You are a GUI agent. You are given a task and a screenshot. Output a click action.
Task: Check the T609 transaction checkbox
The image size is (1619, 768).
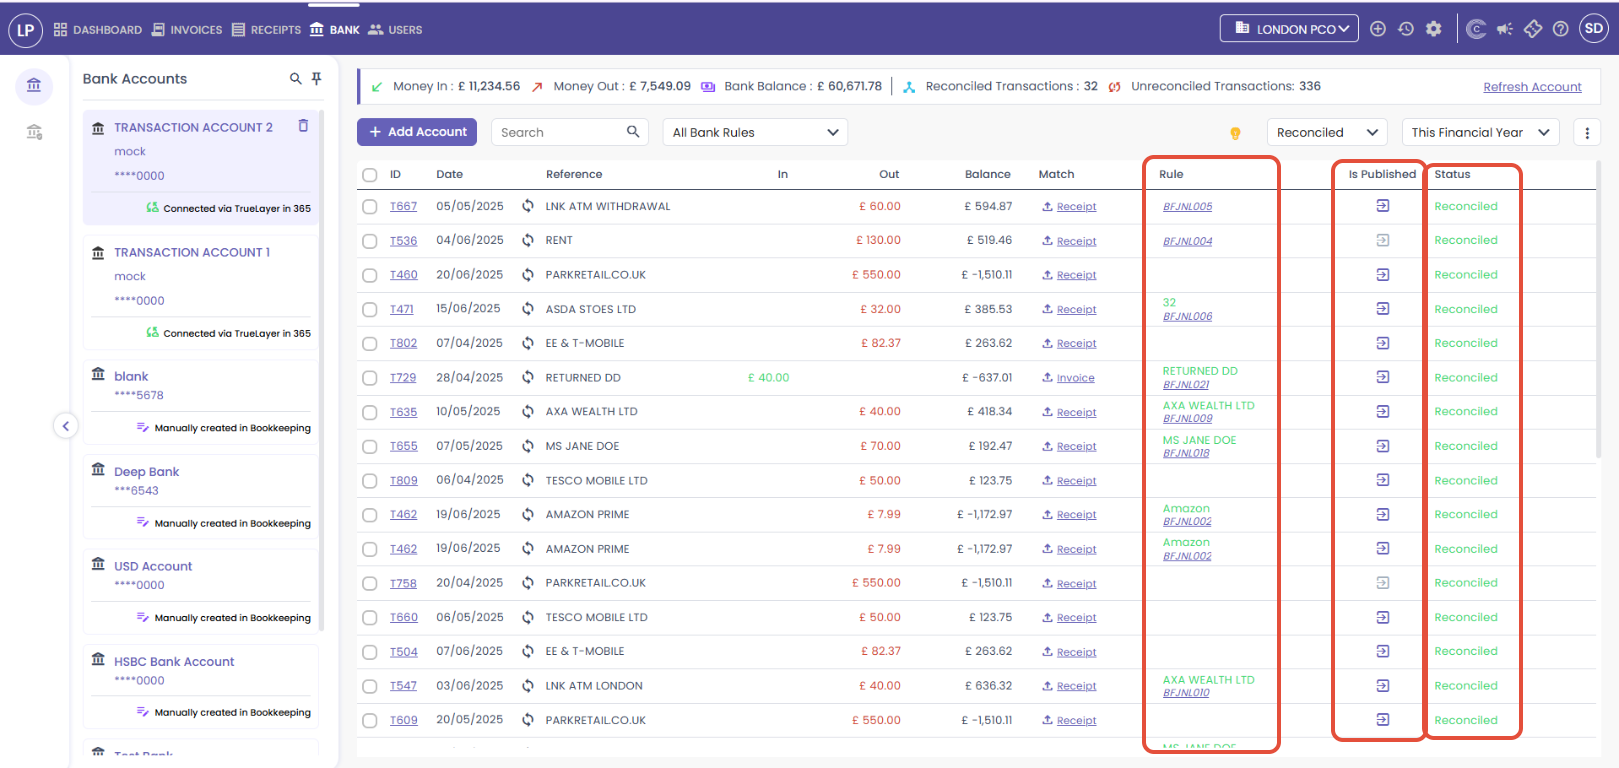(370, 721)
